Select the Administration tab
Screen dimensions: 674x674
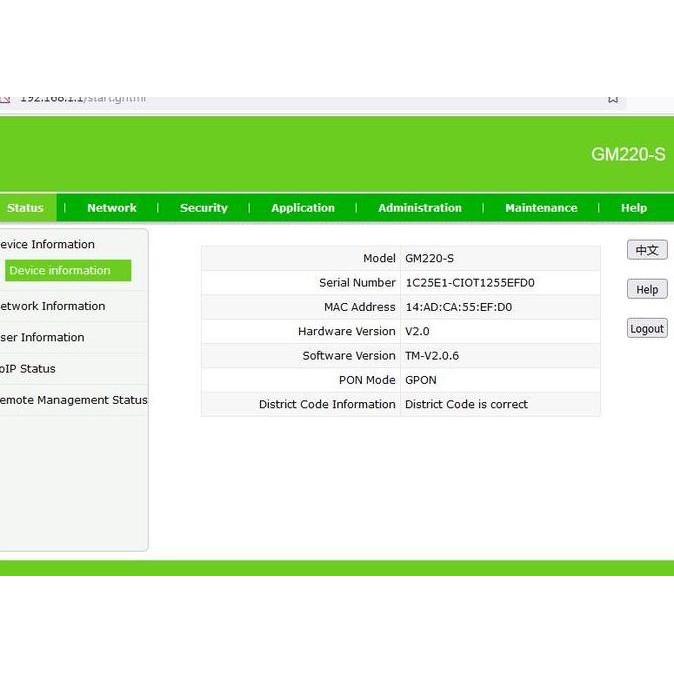tap(420, 208)
